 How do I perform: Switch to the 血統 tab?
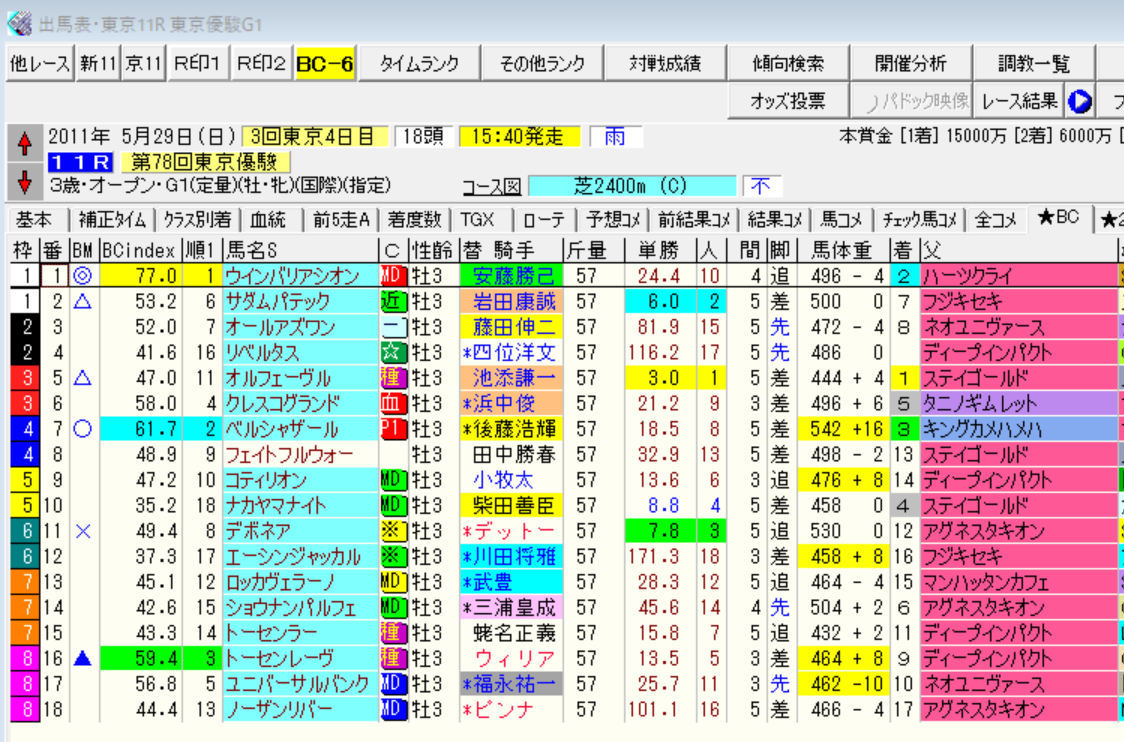pyautogui.click(x=268, y=219)
